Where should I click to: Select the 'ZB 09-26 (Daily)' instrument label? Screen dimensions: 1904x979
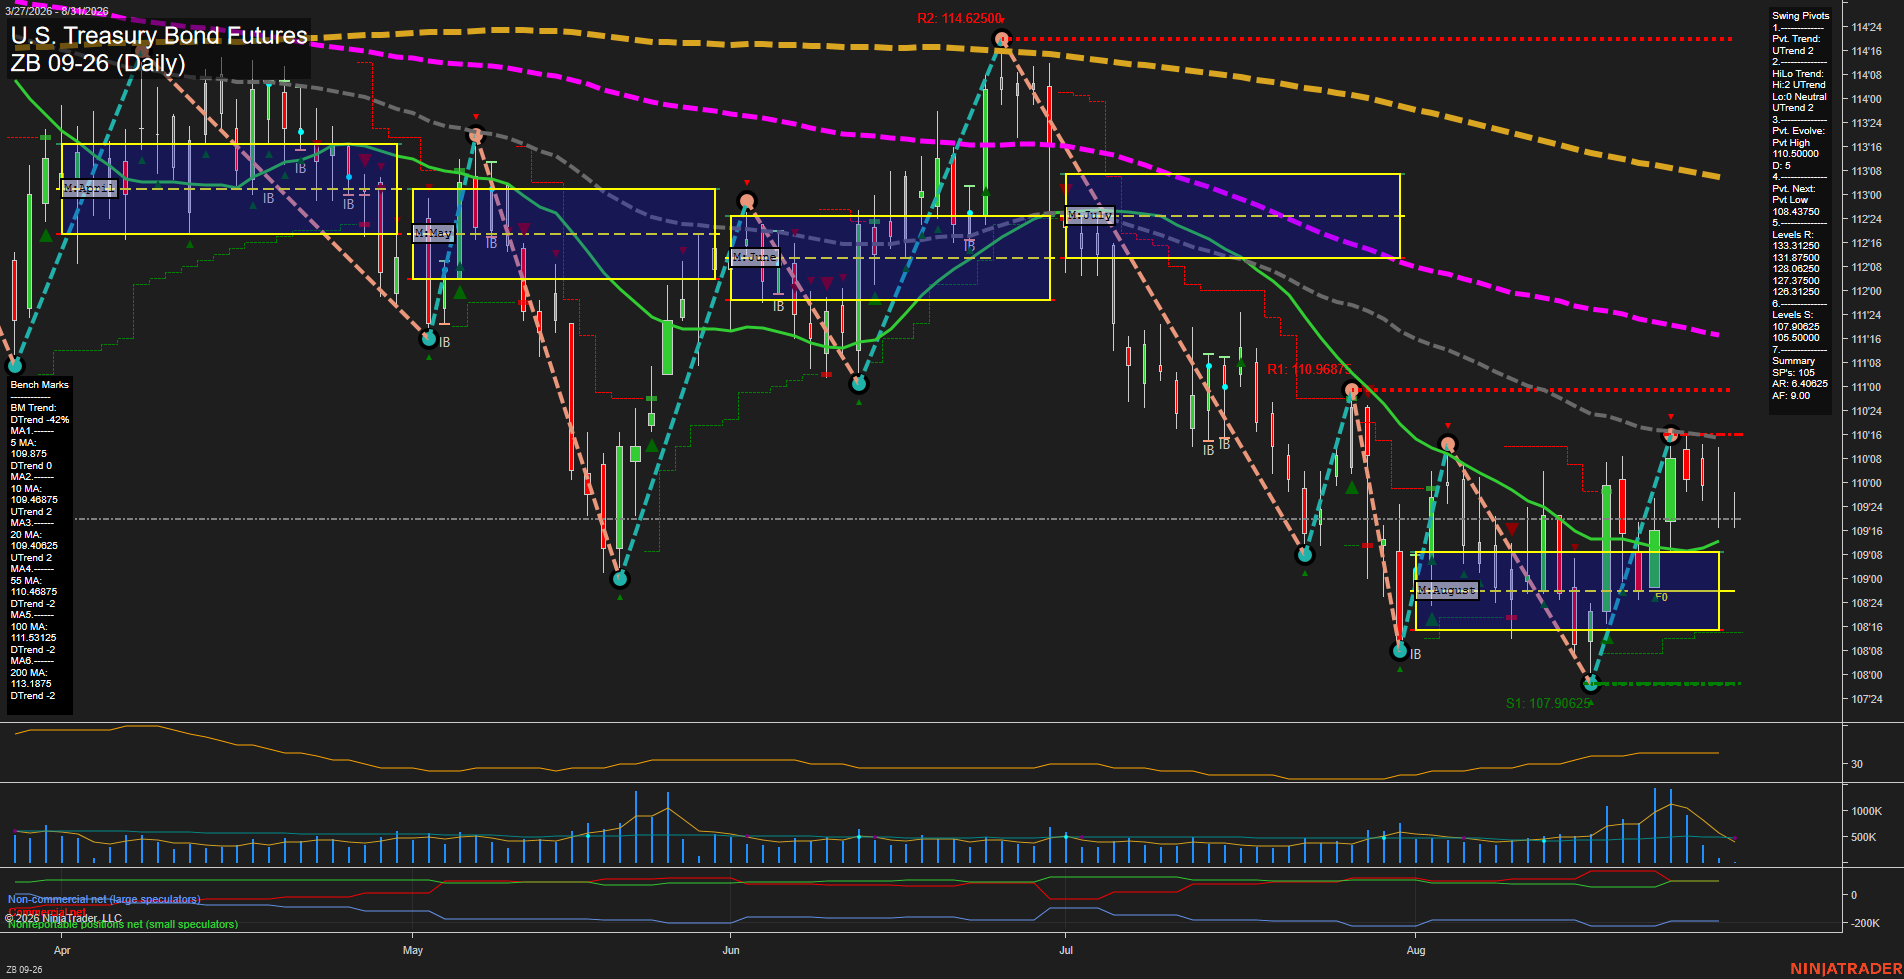click(98, 64)
